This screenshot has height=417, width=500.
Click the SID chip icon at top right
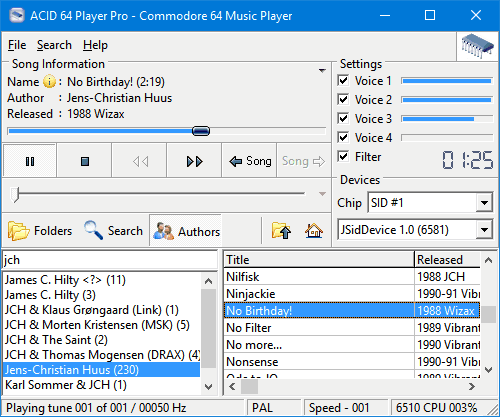pyautogui.click(x=477, y=46)
